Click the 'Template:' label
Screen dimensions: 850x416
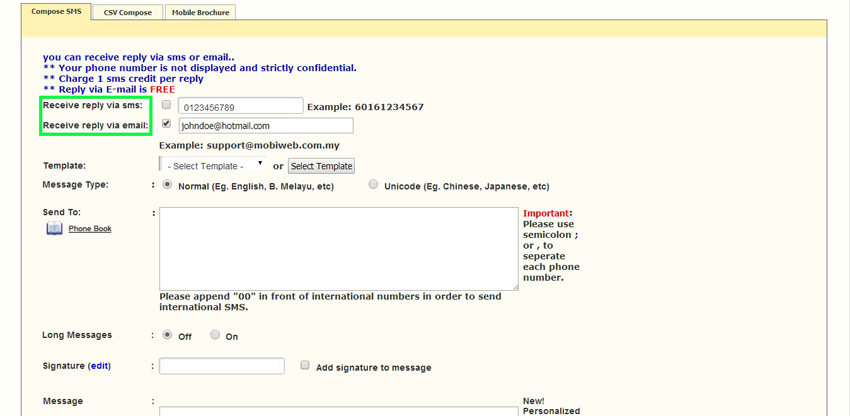click(64, 166)
